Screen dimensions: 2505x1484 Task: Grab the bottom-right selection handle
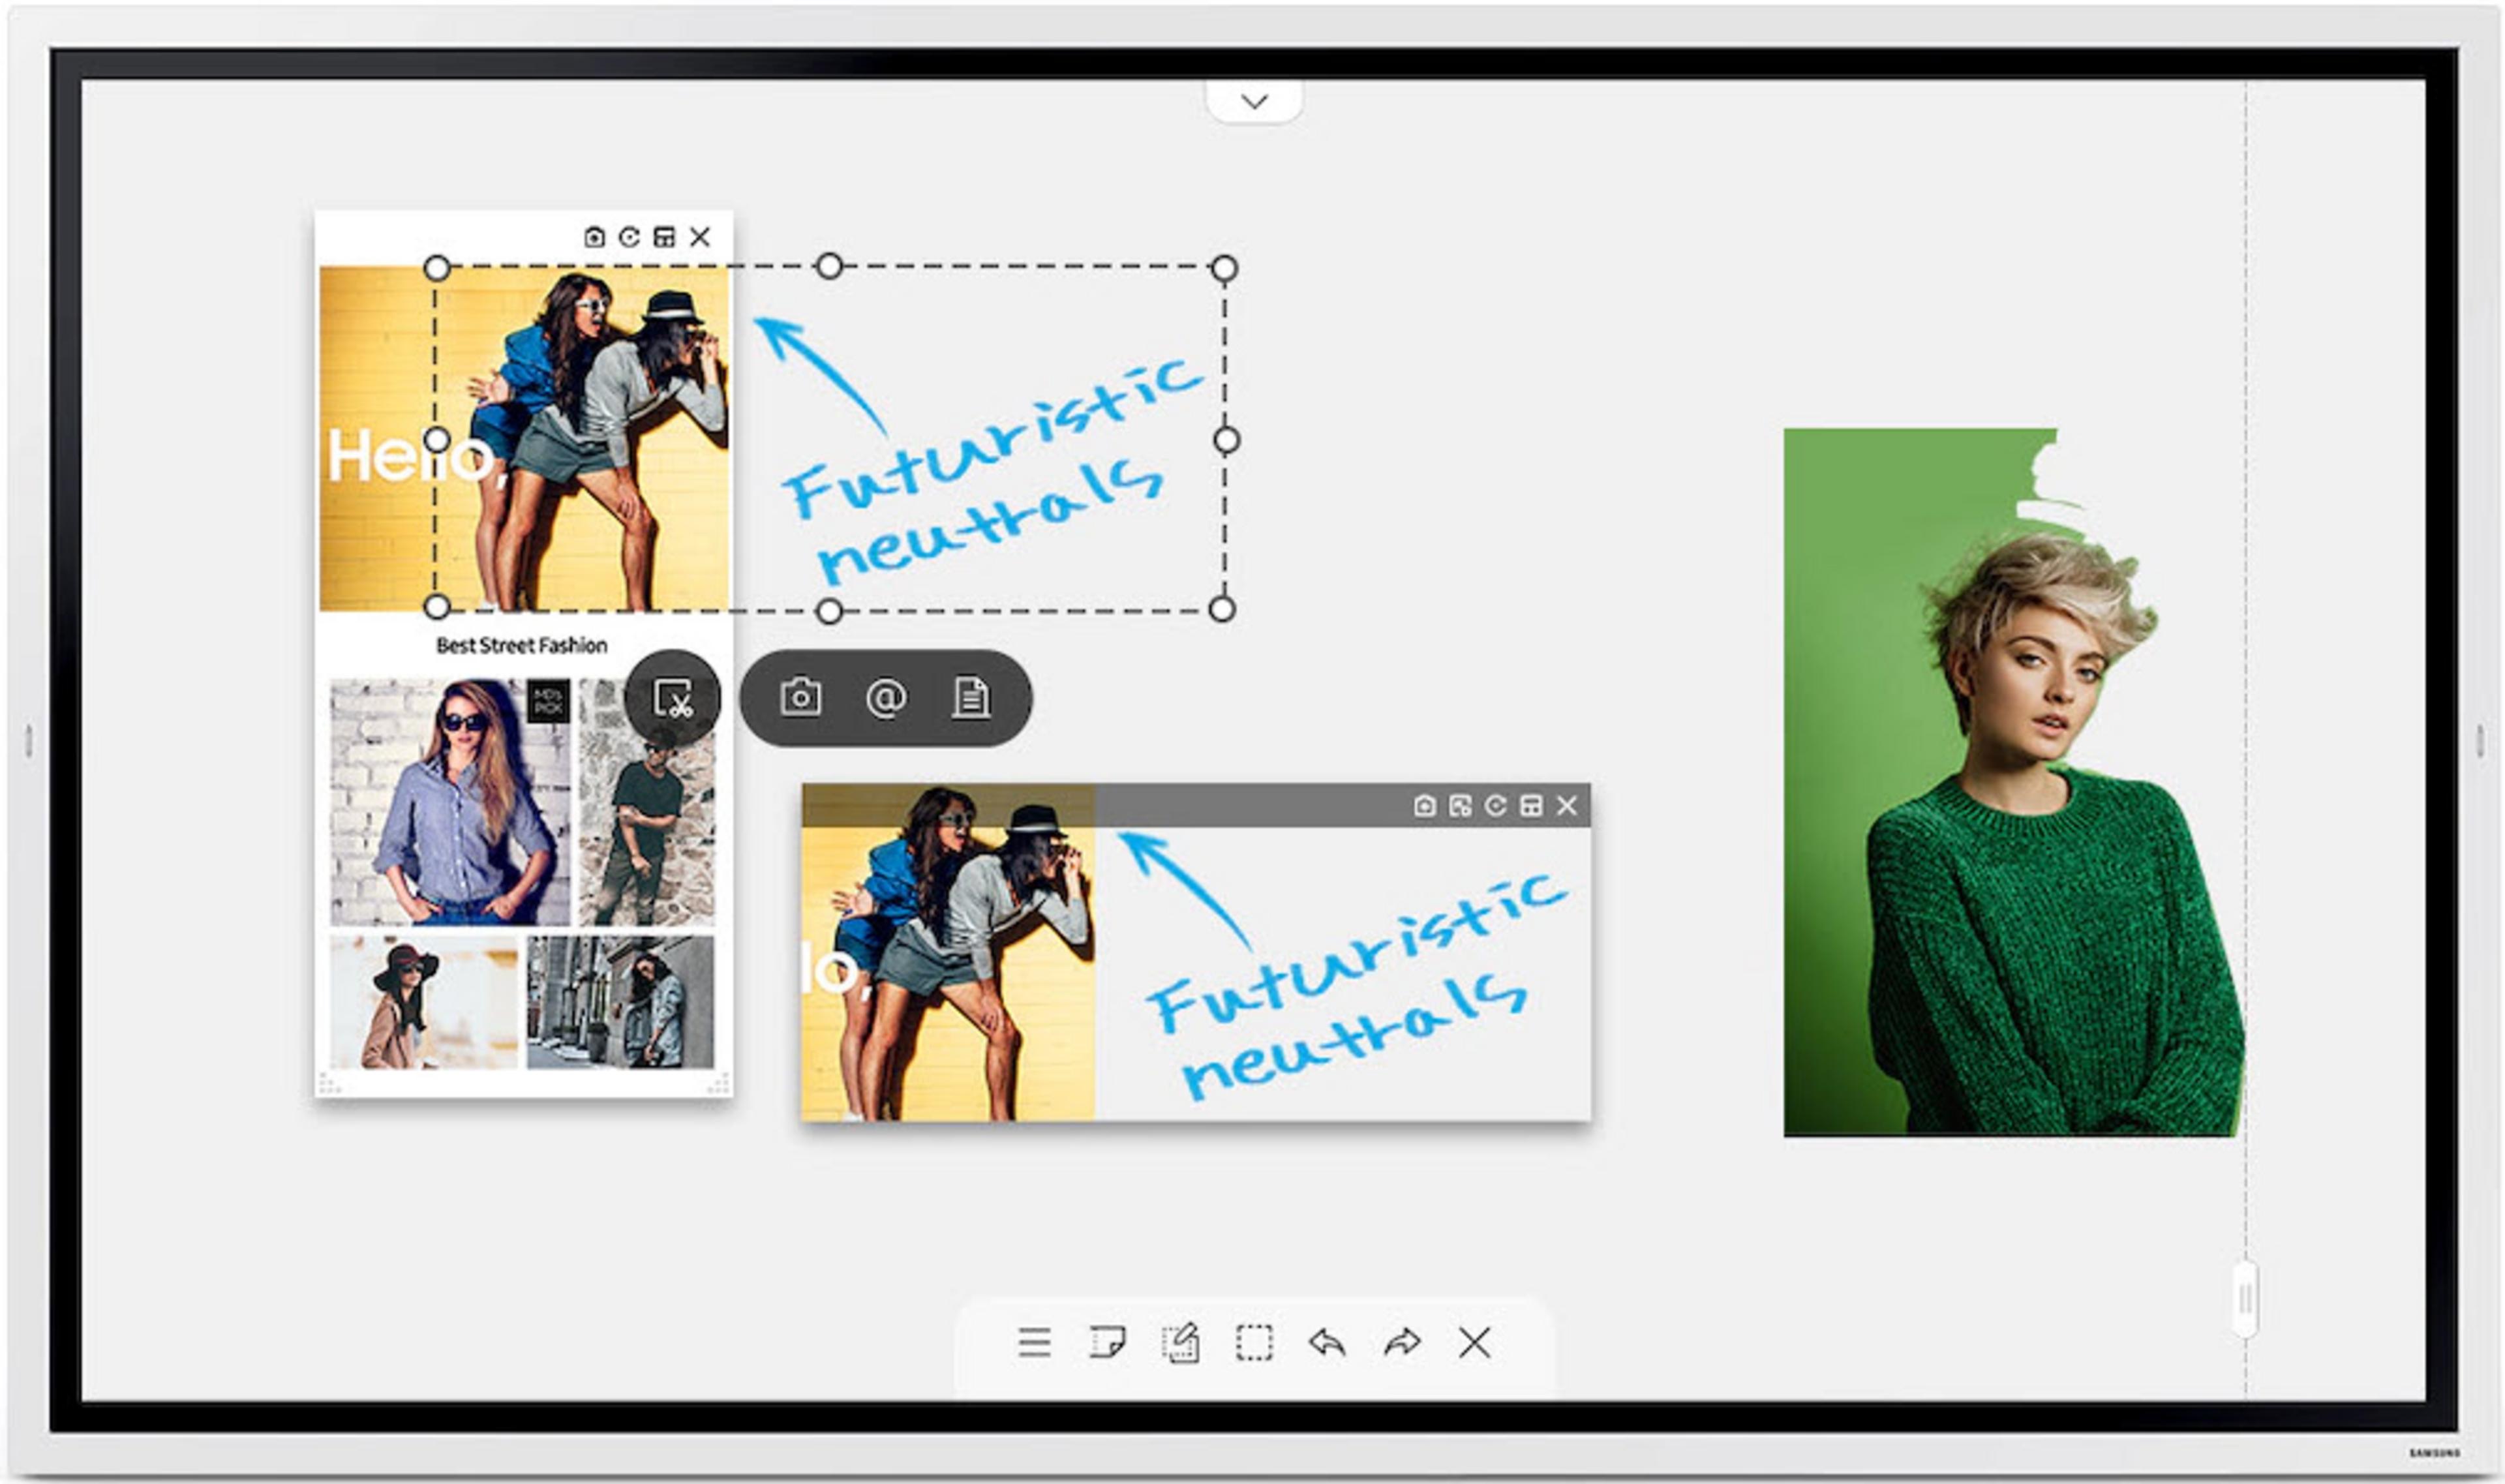(1222, 609)
